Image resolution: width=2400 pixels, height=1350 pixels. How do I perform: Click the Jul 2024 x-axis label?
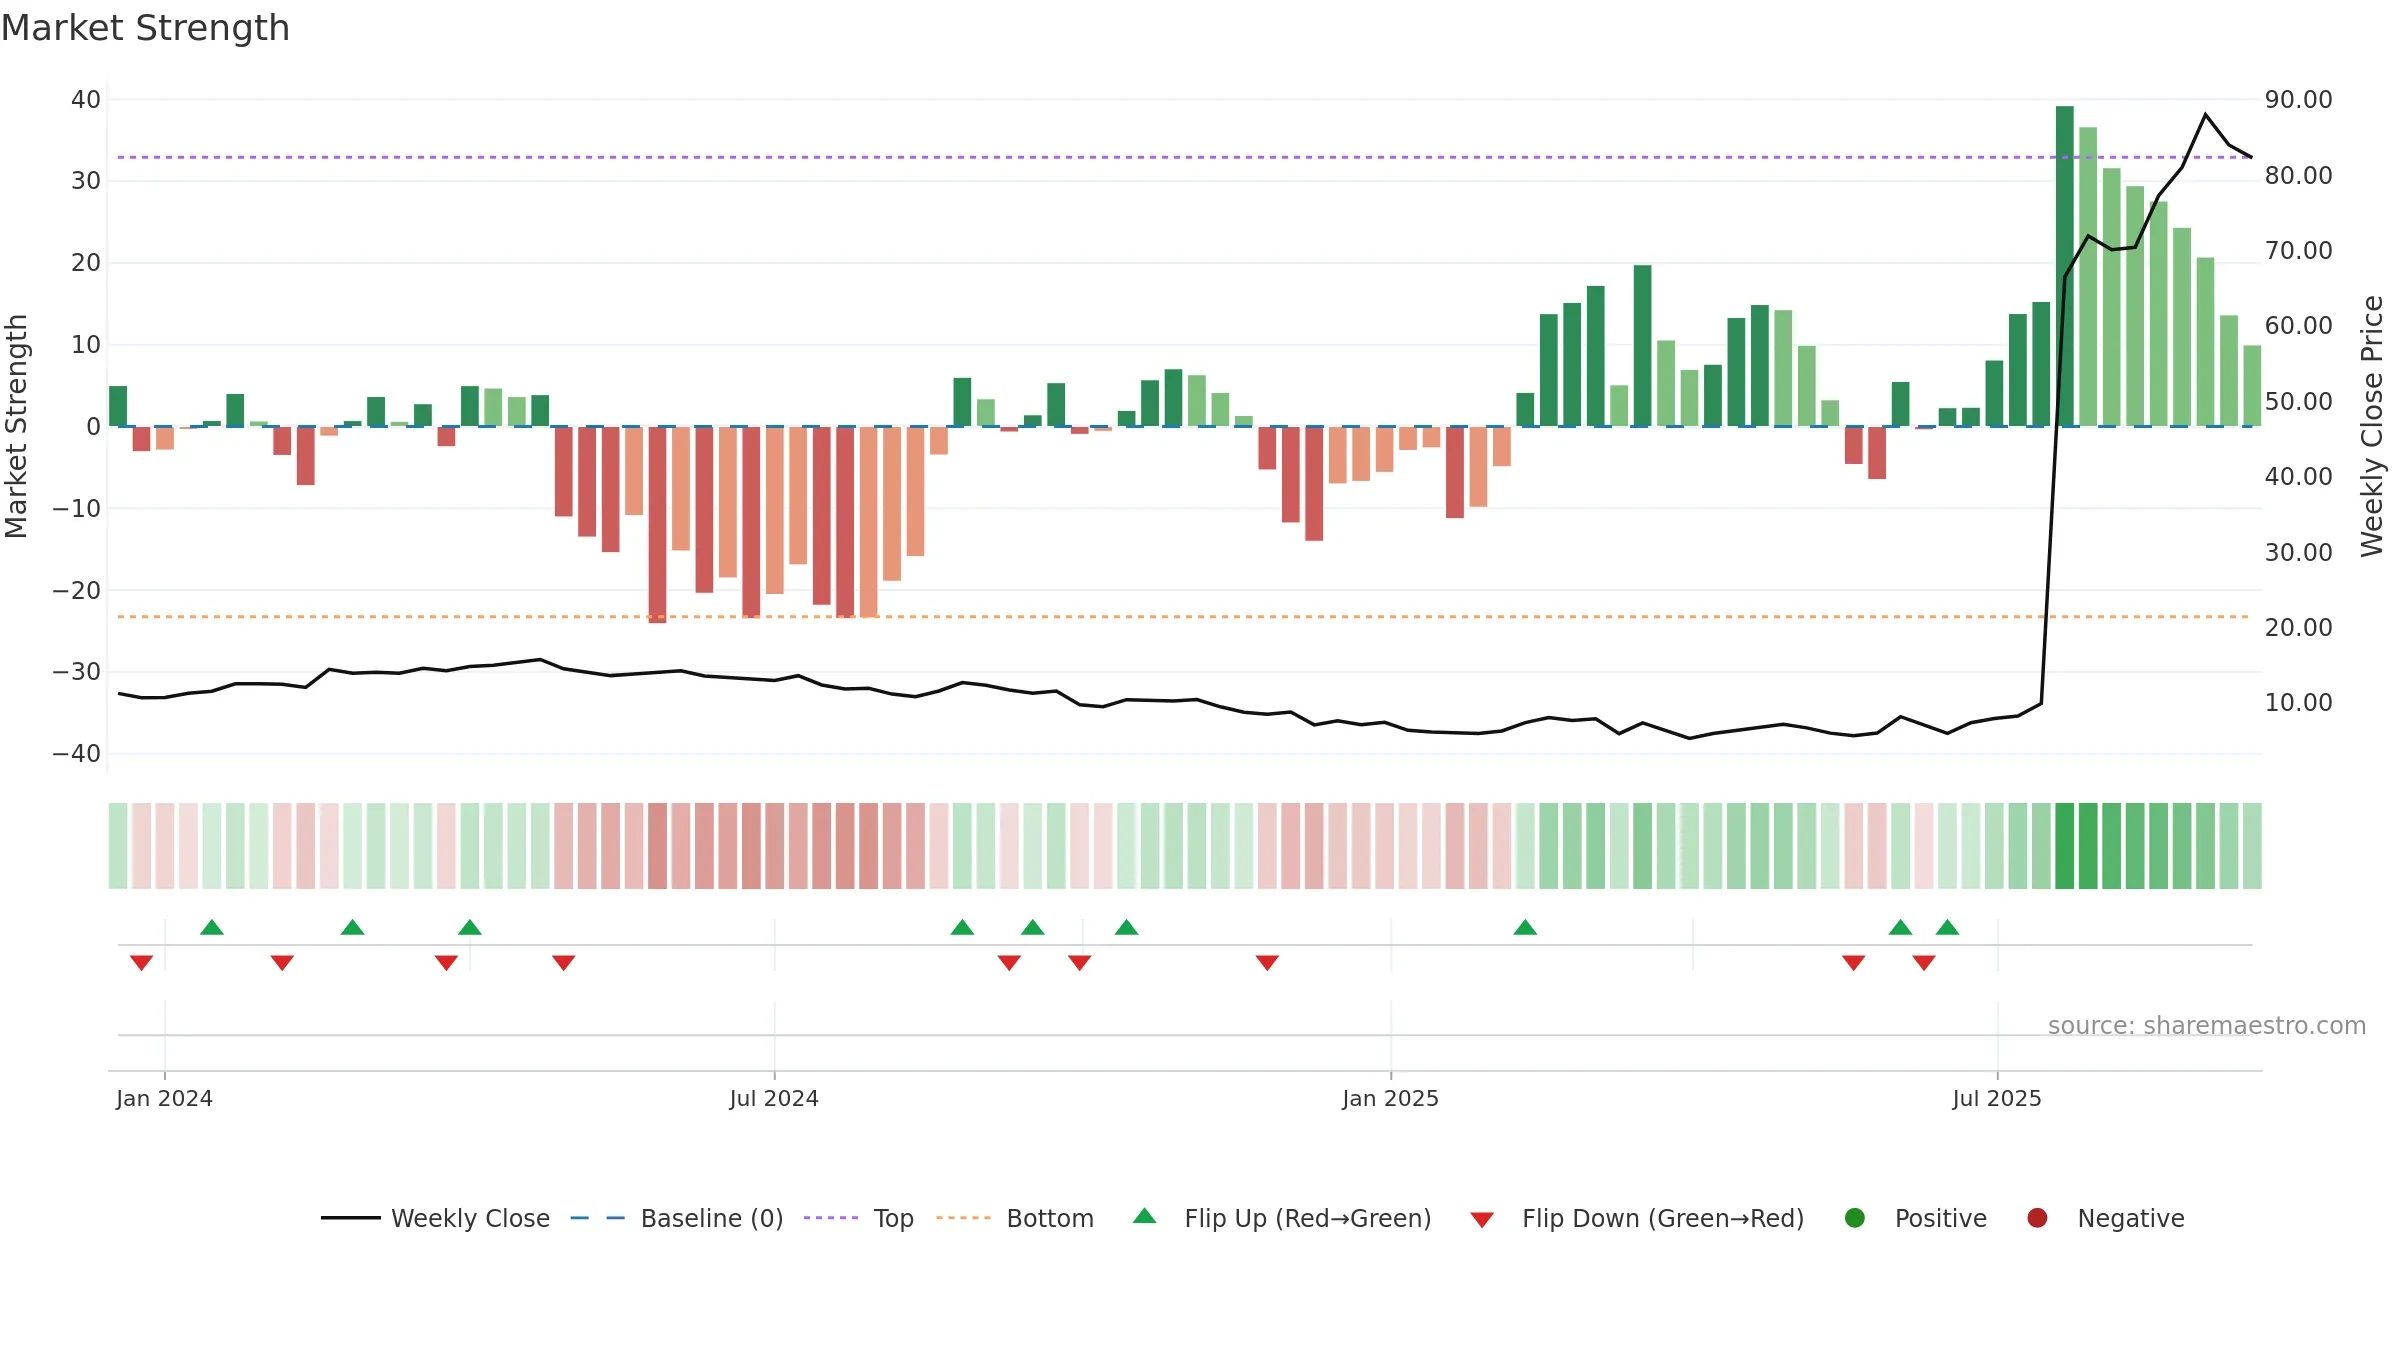(x=774, y=1098)
